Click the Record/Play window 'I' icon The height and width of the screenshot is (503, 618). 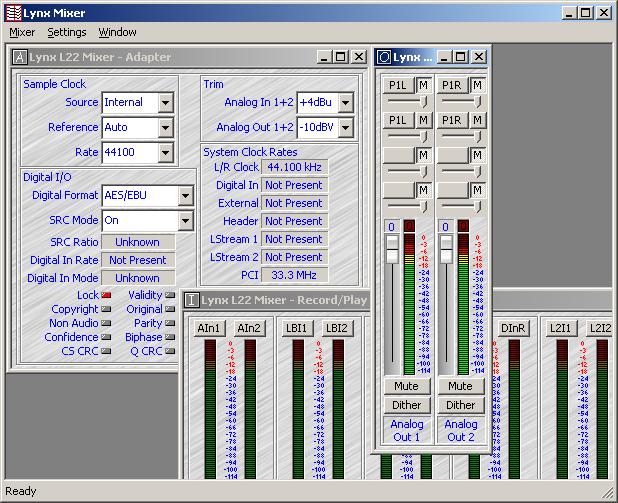[192, 300]
